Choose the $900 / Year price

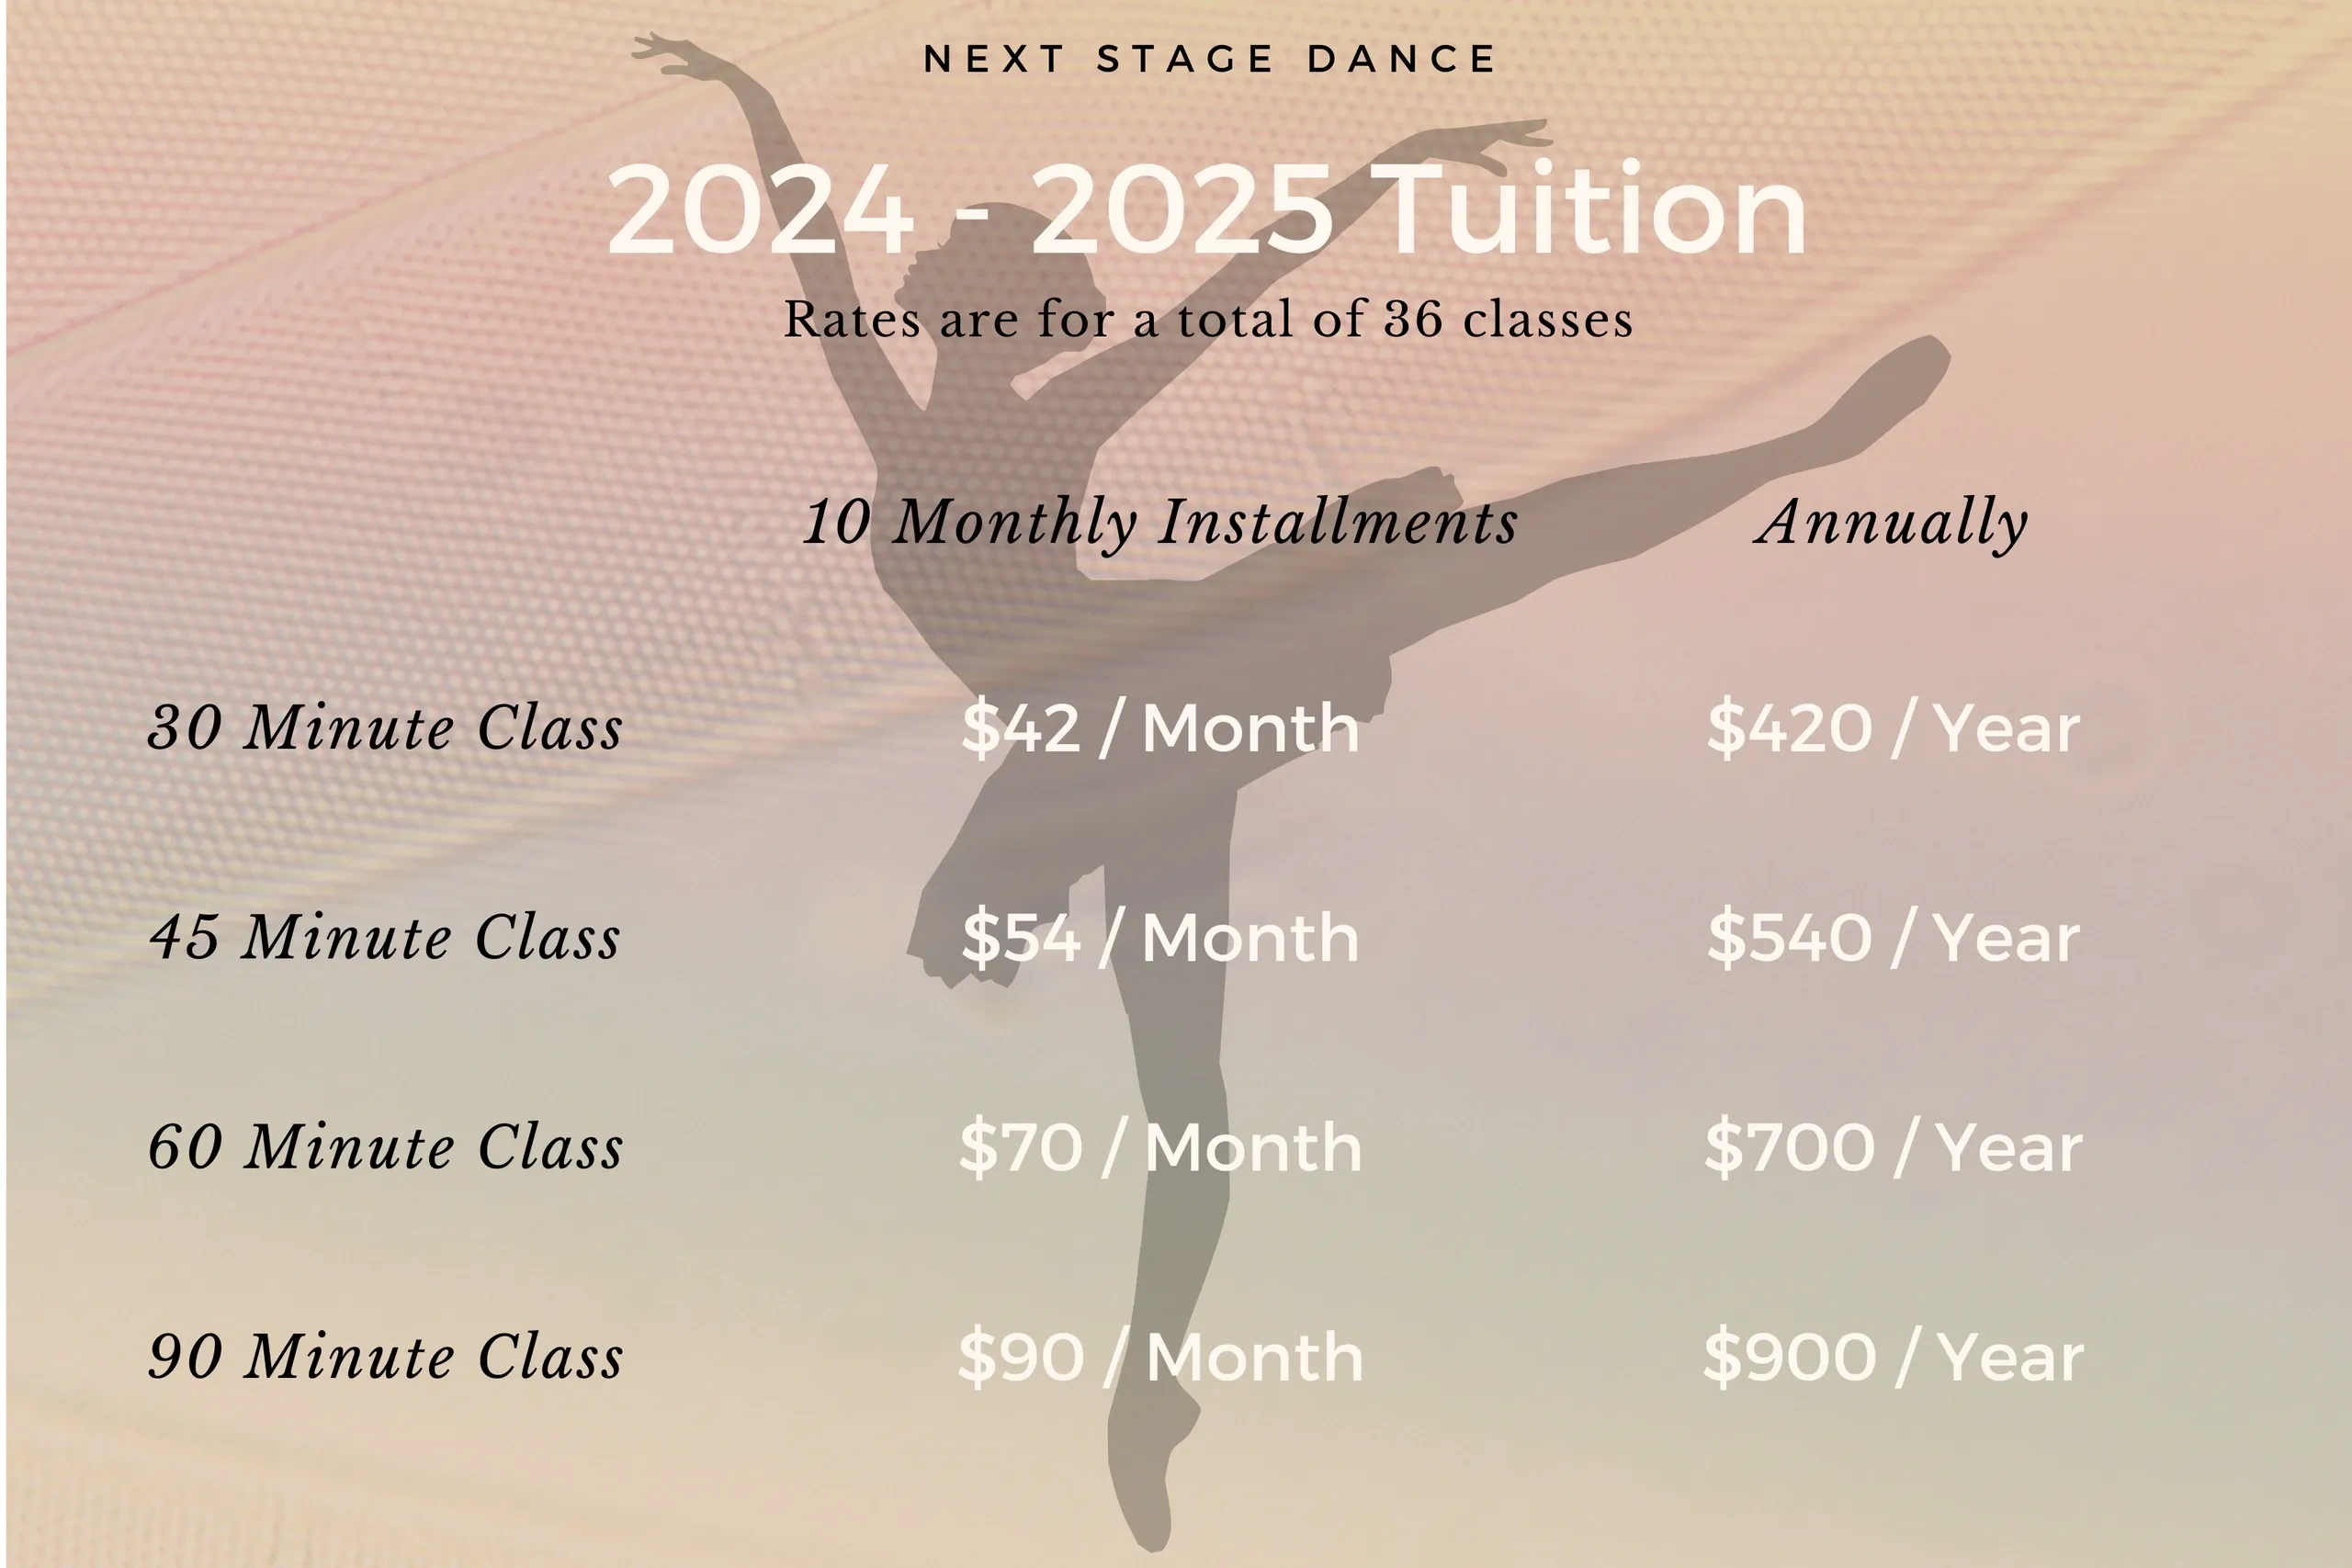tap(1894, 1358)
